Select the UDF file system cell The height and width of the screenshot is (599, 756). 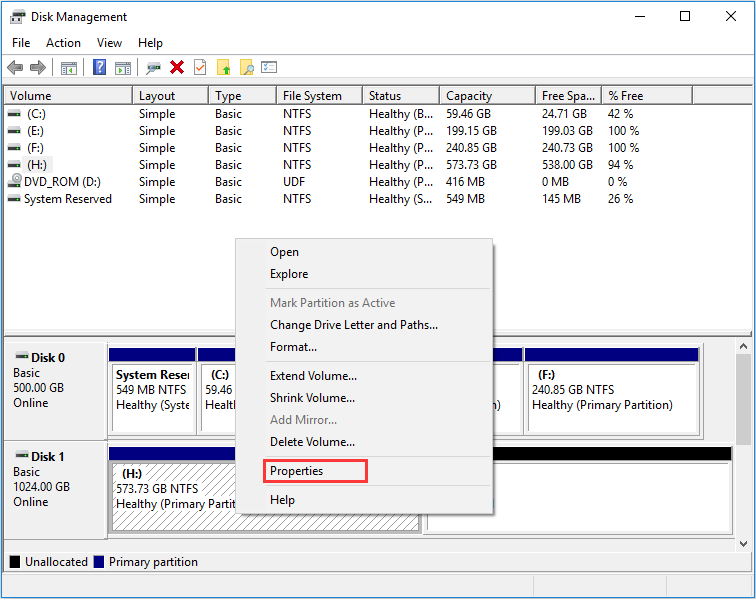coord(294,182)
